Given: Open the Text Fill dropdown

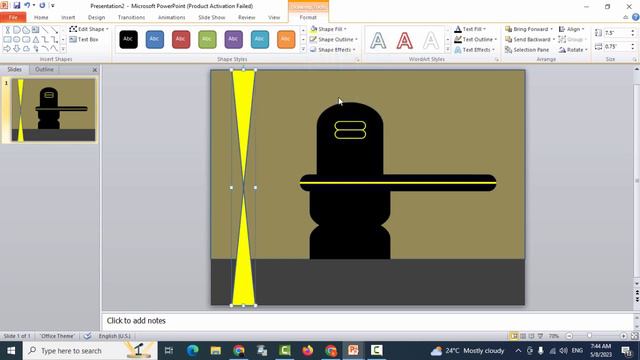Looking at the screenshot, I should (x=470, y=29).
